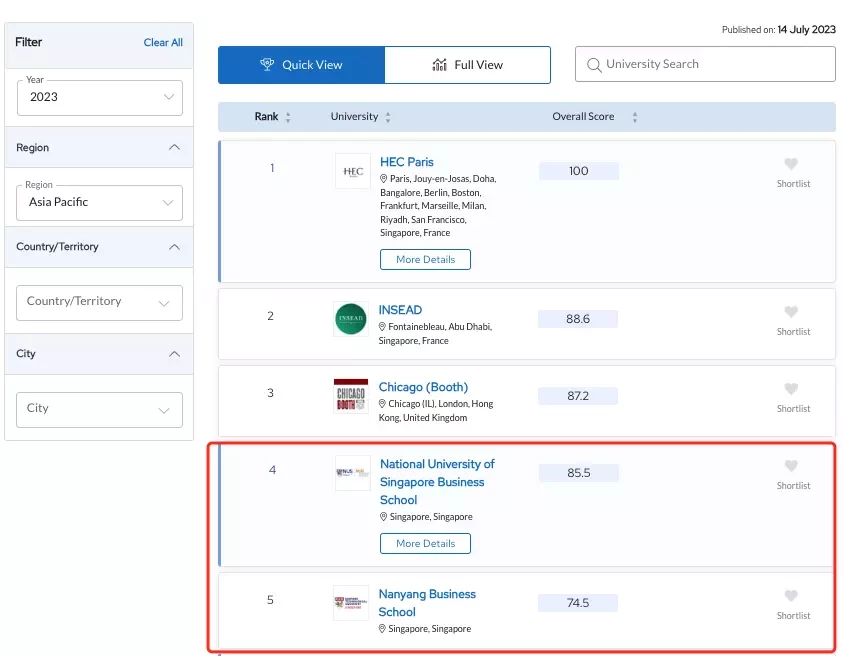Viewport: 843px width, 656px height.
Task: Click the Quick View trophy icon
Action: tap(267, 65)
